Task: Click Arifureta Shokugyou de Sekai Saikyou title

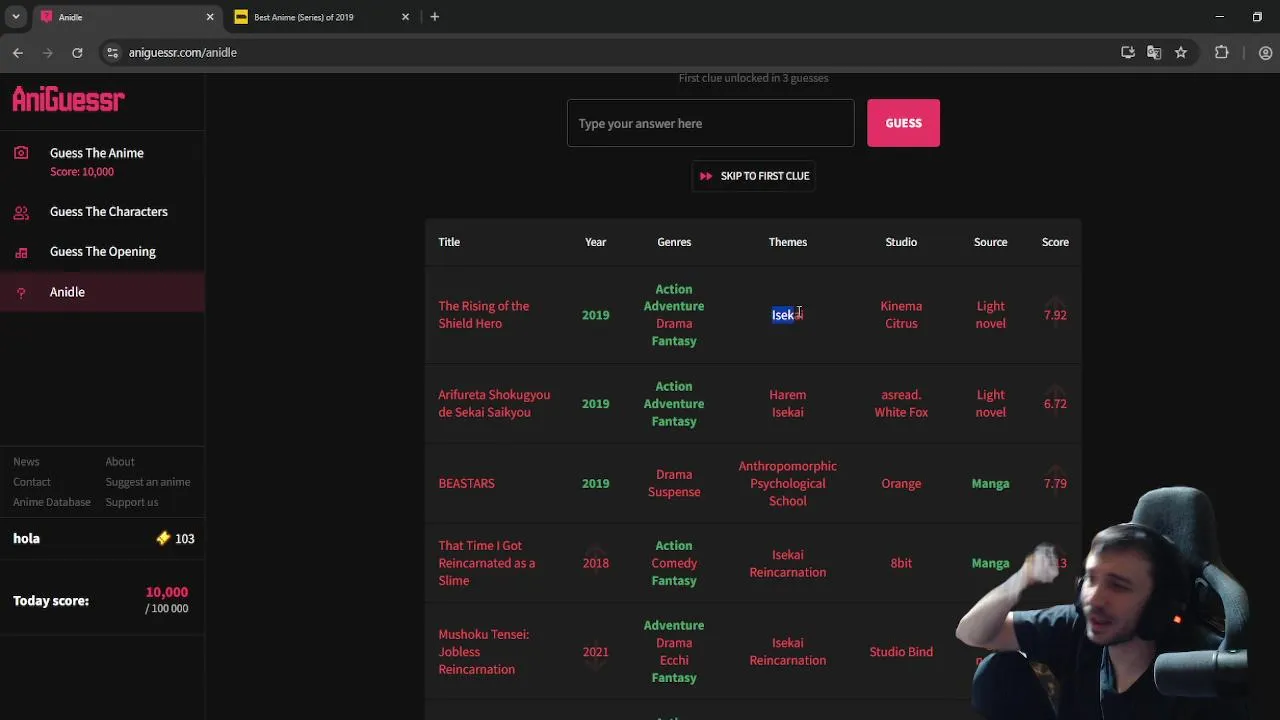Action: pyautogui.click(x=494, y=404)
